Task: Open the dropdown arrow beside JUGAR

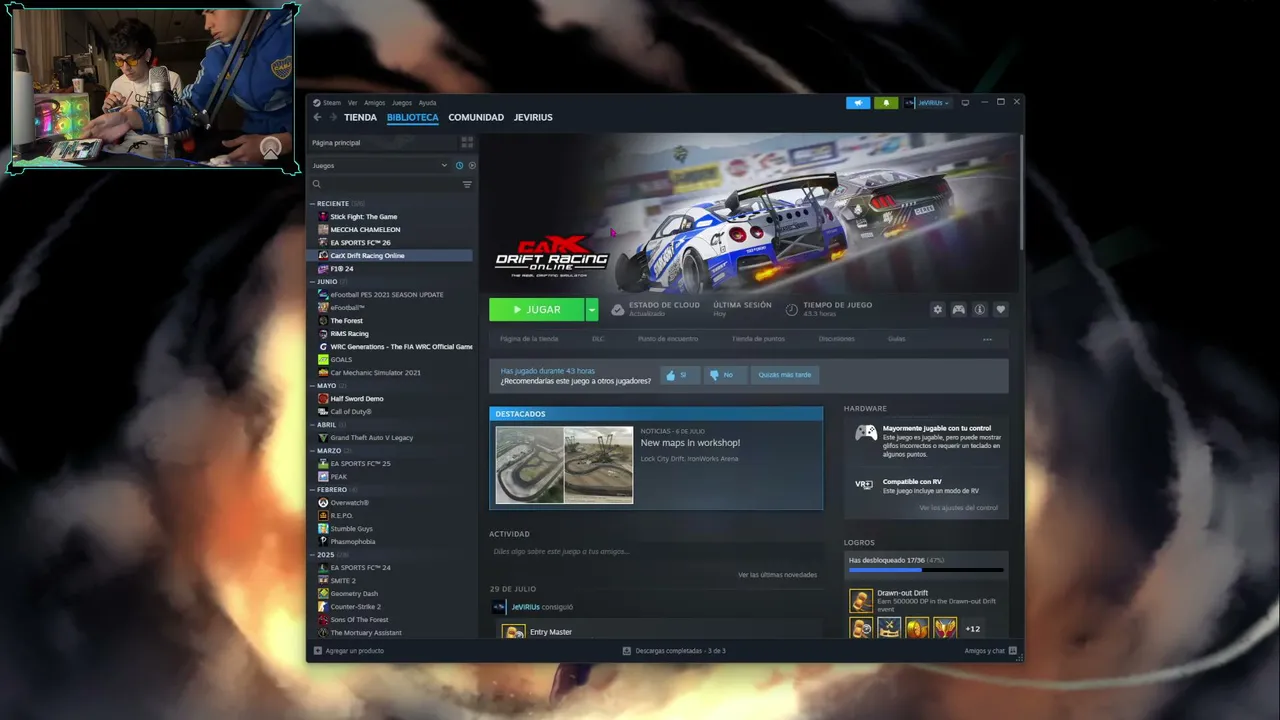Action: pos(592,310)
